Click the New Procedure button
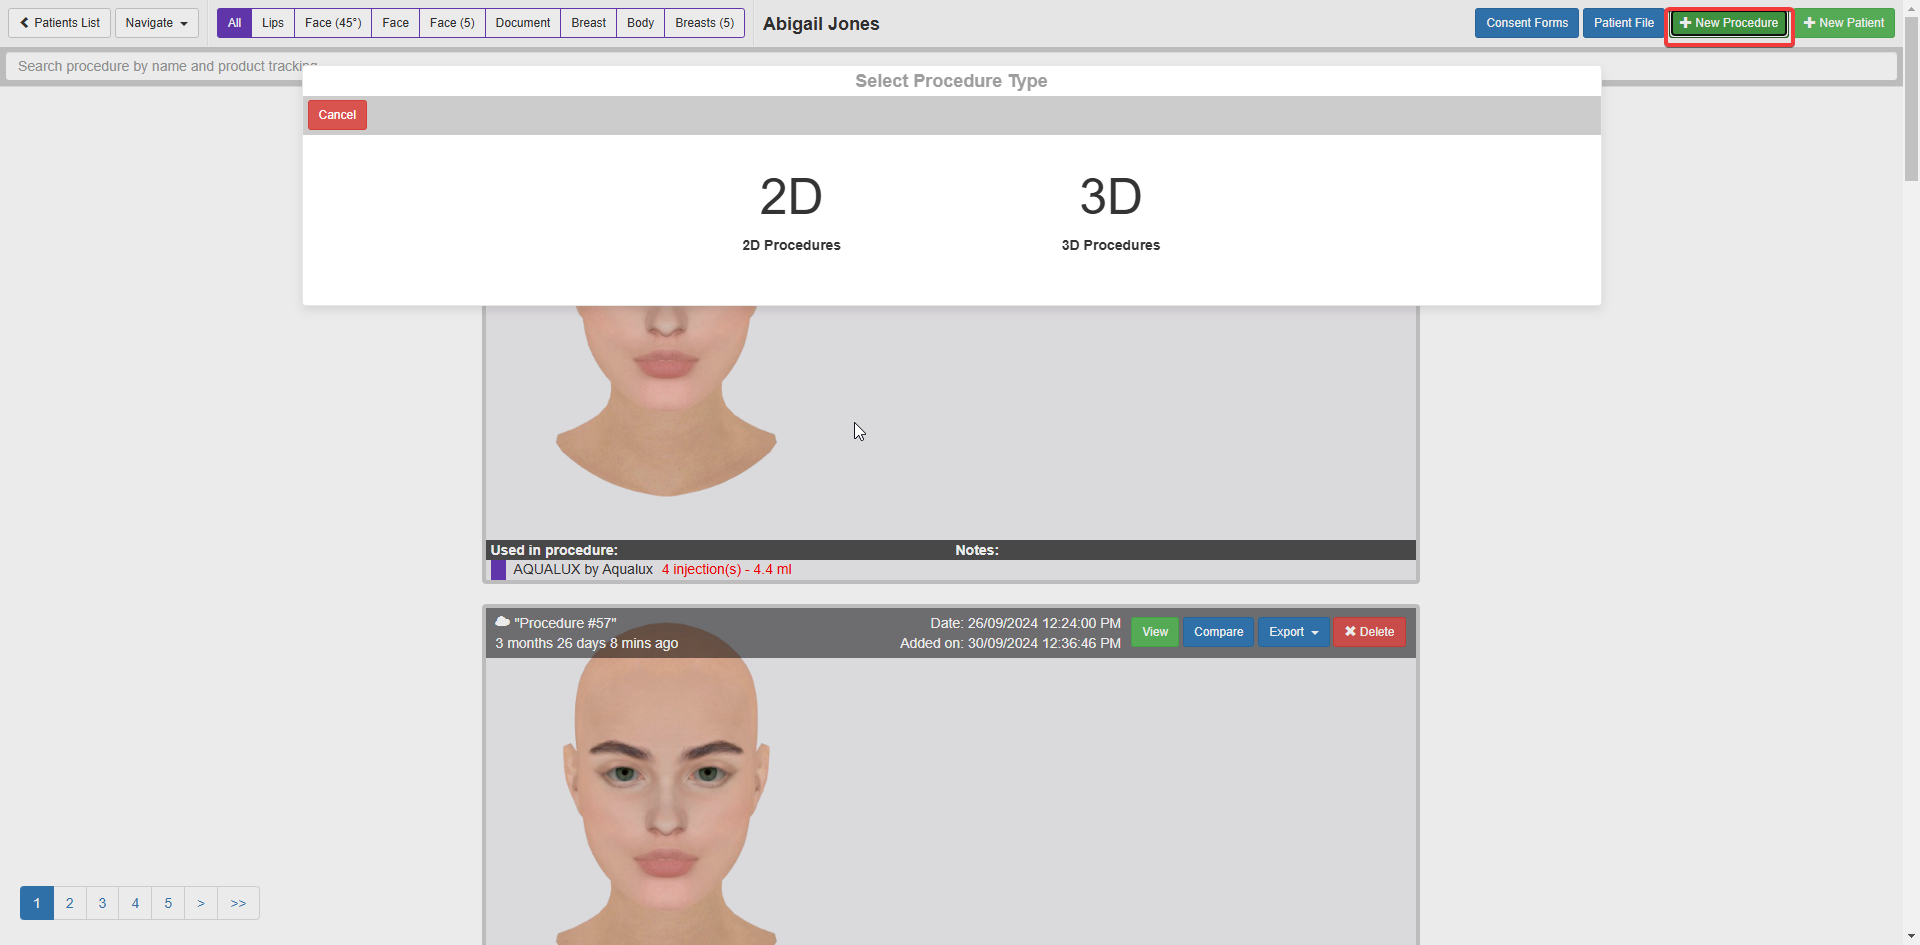This screenshot has width=1920, height=945. click(x=1729, y=23)
